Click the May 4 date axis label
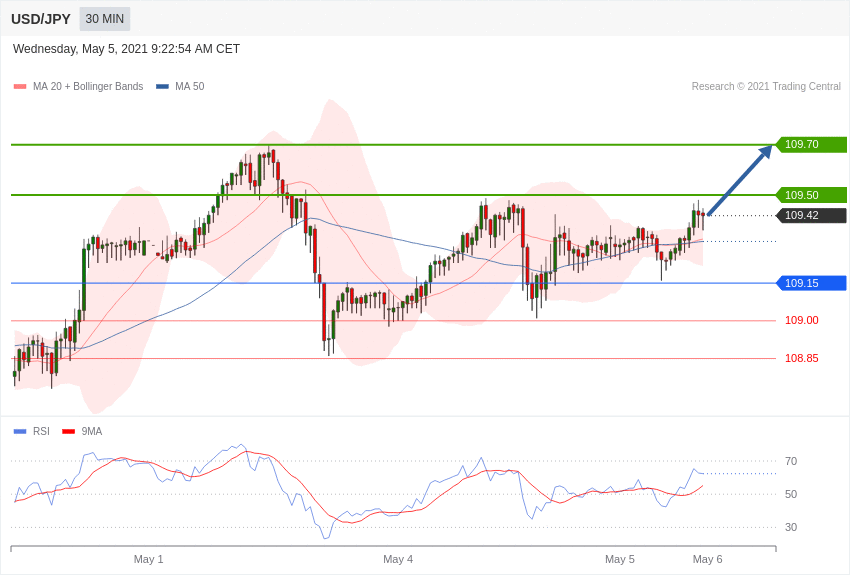 (398, 559)
